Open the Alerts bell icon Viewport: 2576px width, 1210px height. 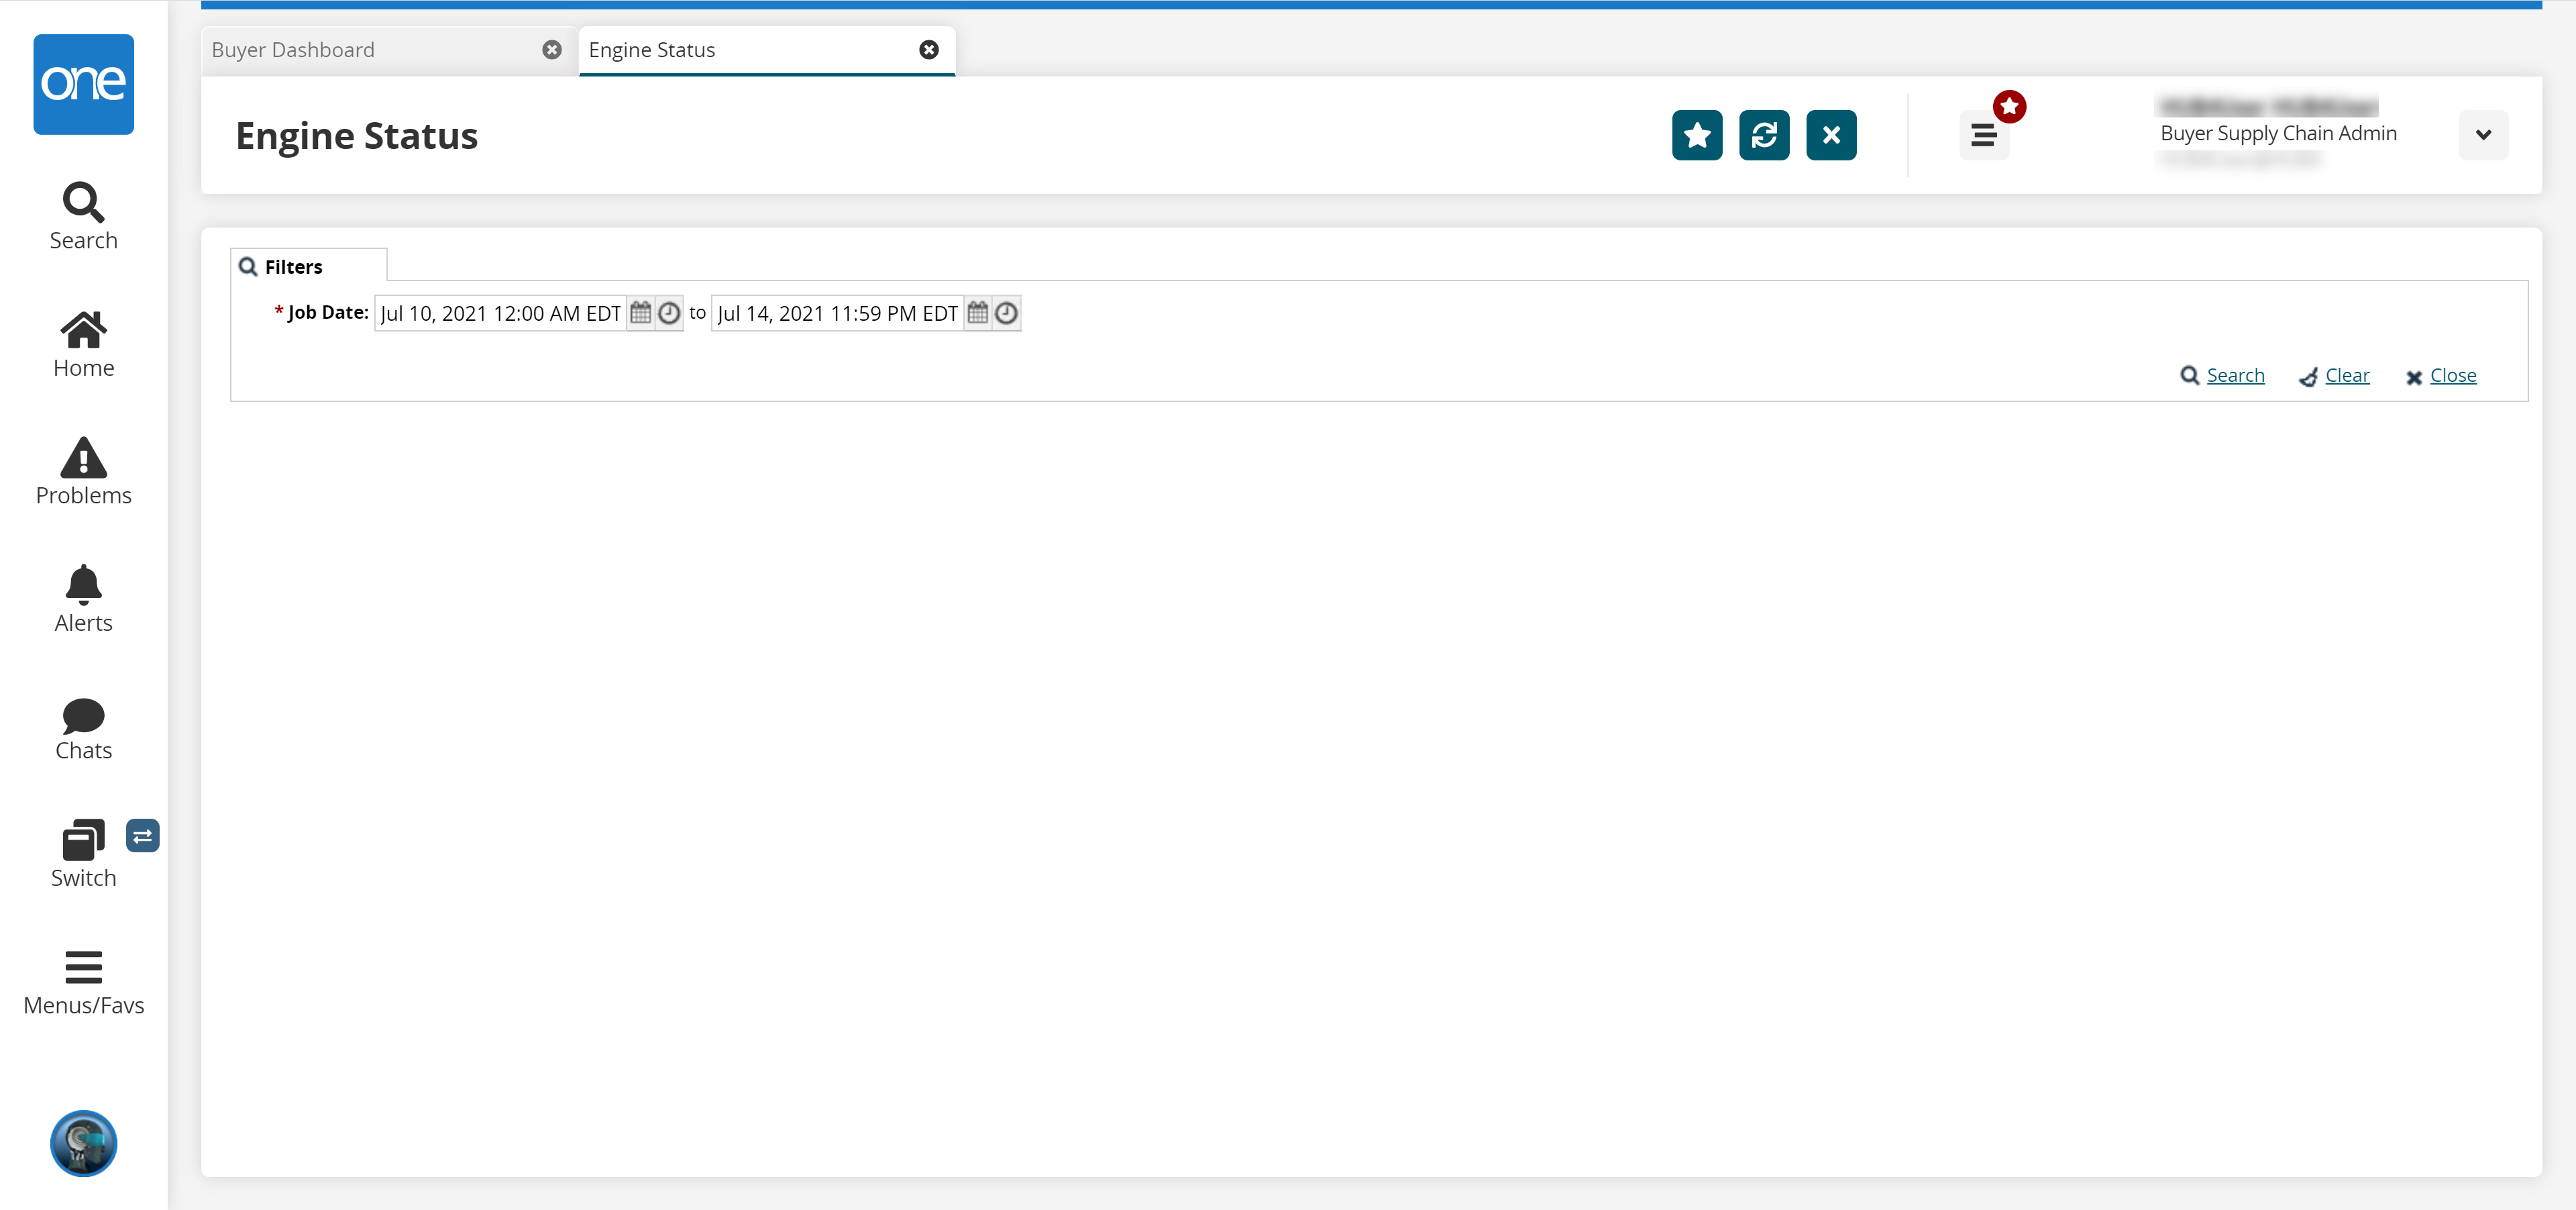[83, 598]
